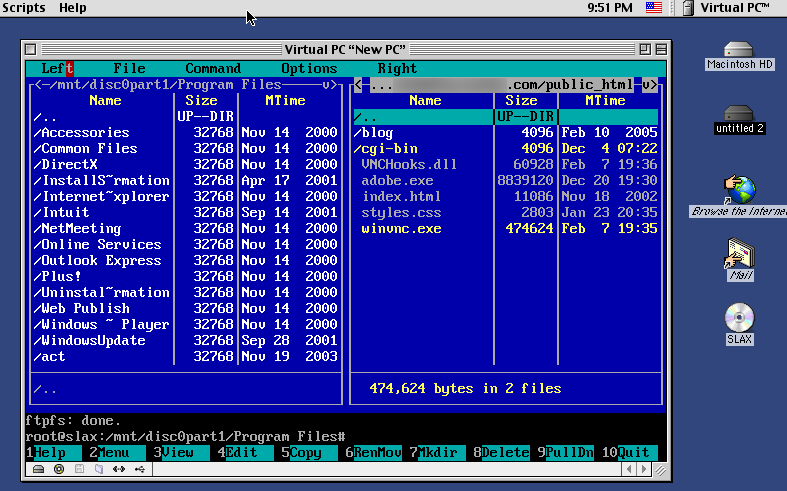Image resolution: width=787 pixels, height=491 pixels.
Task: Open the Left panel menu
Action: [58, 69]
